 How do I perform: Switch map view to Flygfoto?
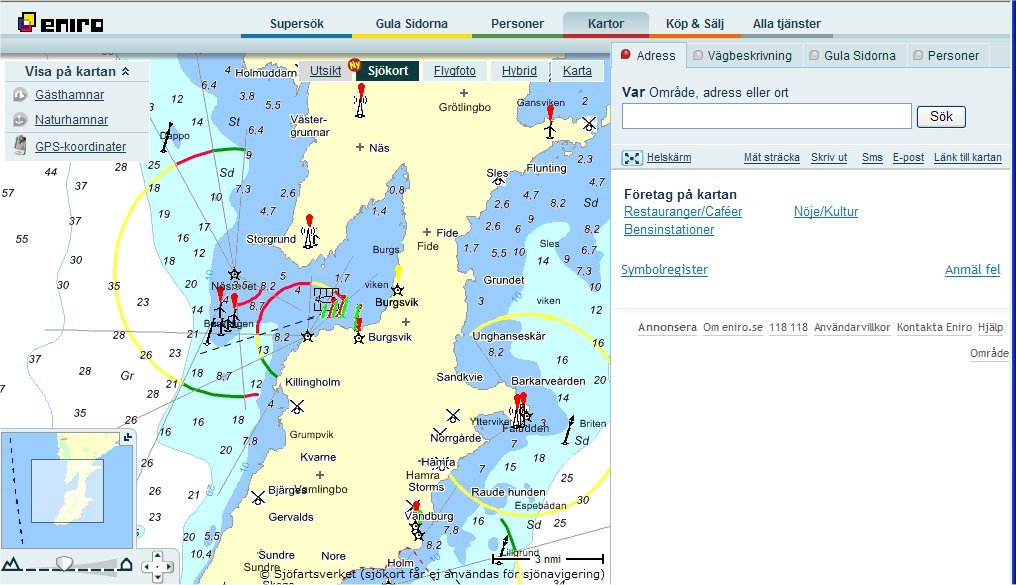454,71
